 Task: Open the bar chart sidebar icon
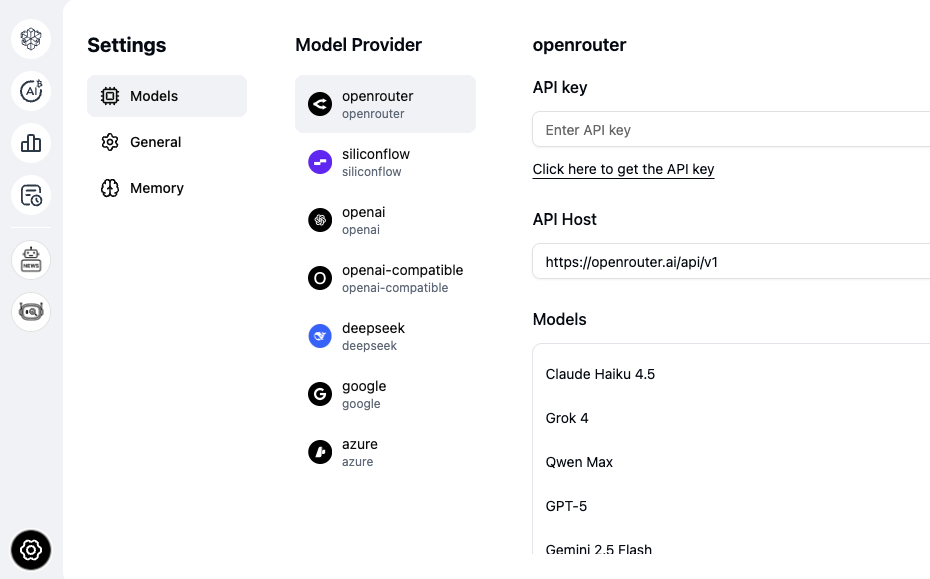point(31,143)
